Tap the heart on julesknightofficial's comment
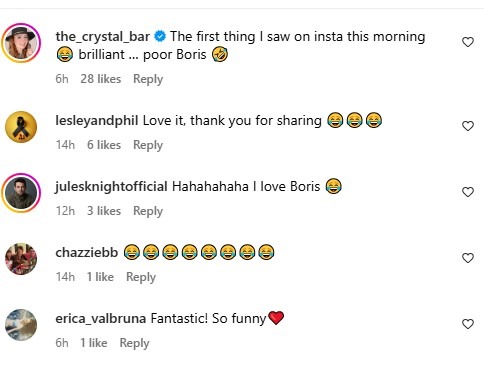This screenshot has width=484, height=367. pyautogui.click(x=468, y=192)
